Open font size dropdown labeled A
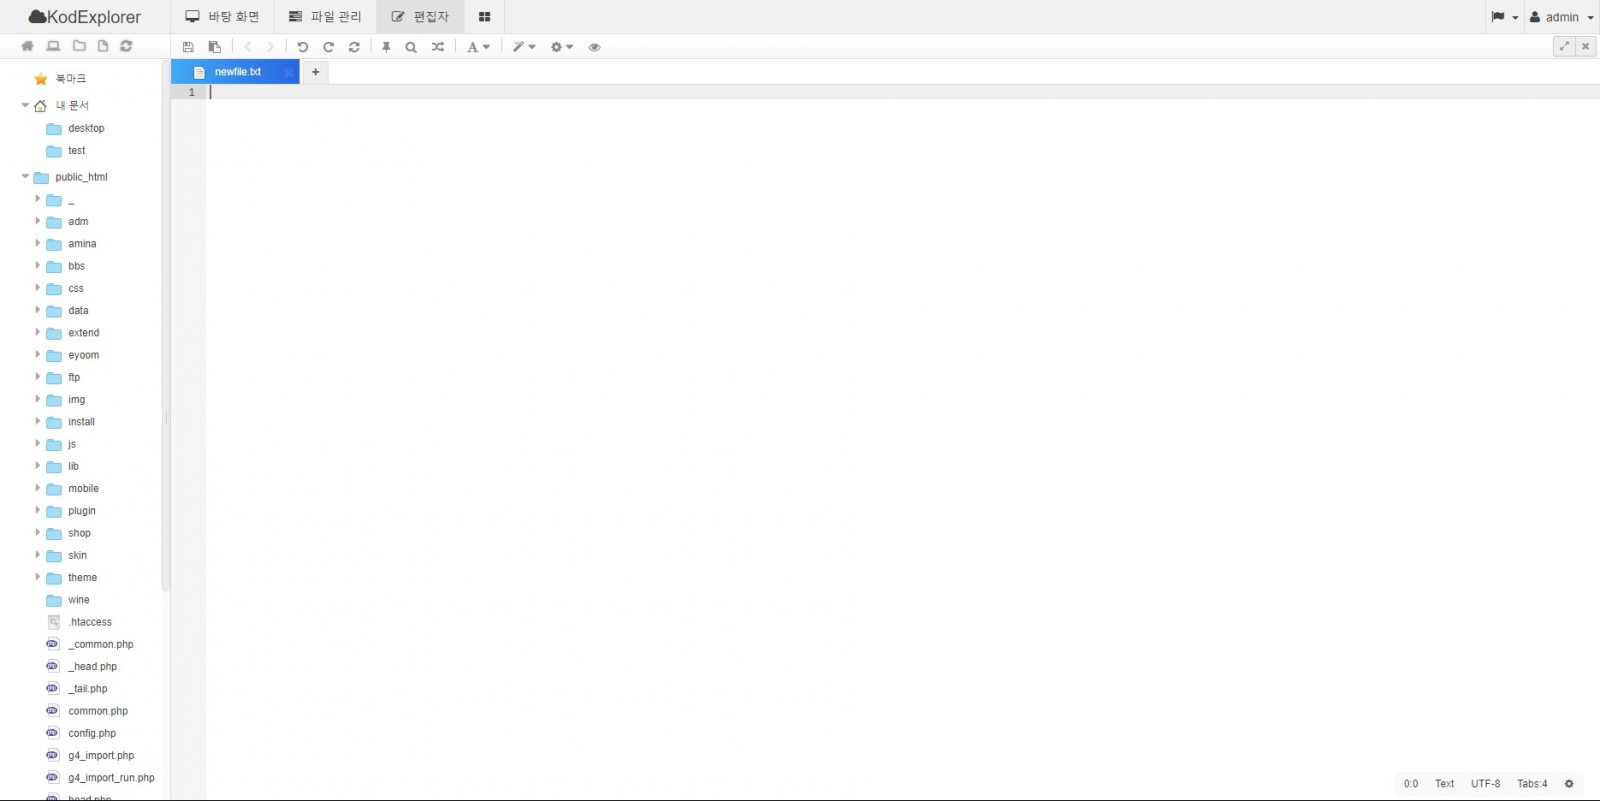The image size is (1600, 801). pos(479,47)
